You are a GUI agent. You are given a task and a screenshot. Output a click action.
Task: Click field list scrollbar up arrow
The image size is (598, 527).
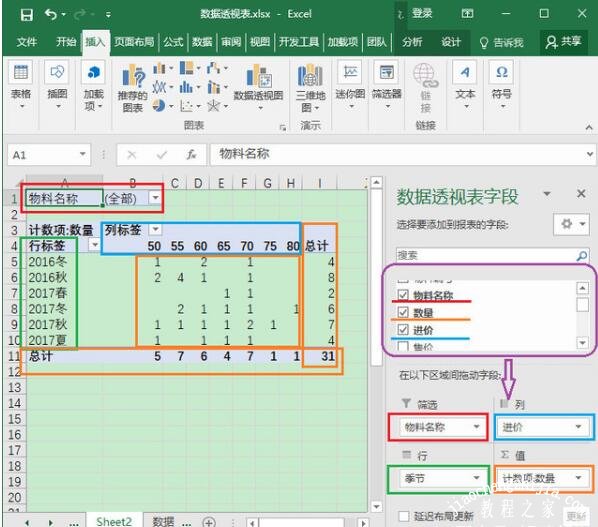point(582,288)
